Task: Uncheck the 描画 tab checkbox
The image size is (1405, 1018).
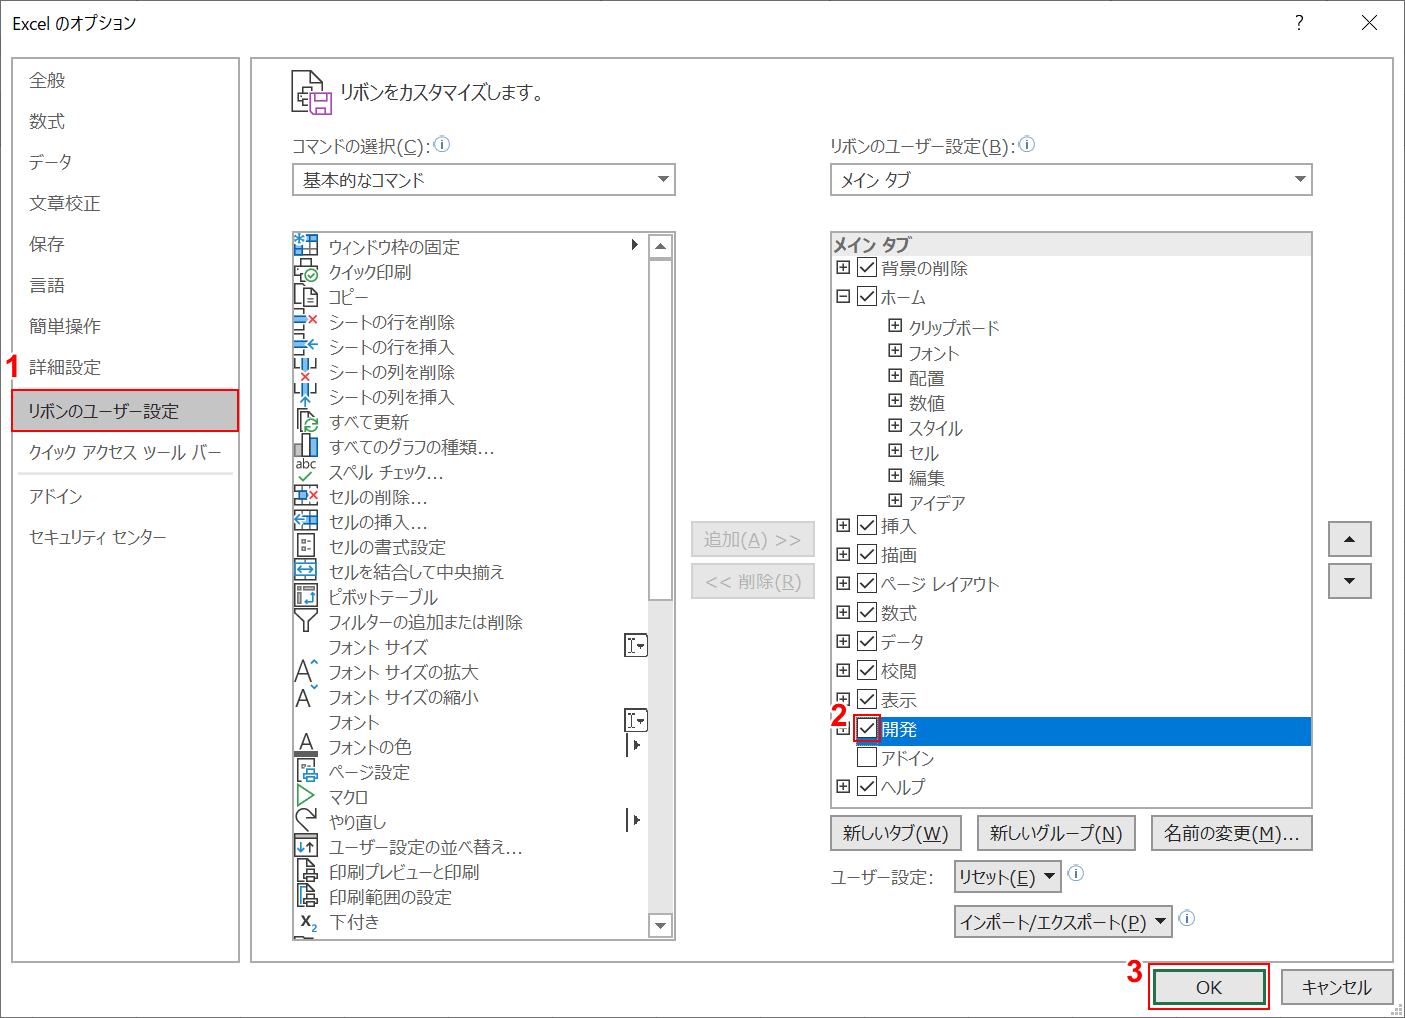Action: point(866,554)
